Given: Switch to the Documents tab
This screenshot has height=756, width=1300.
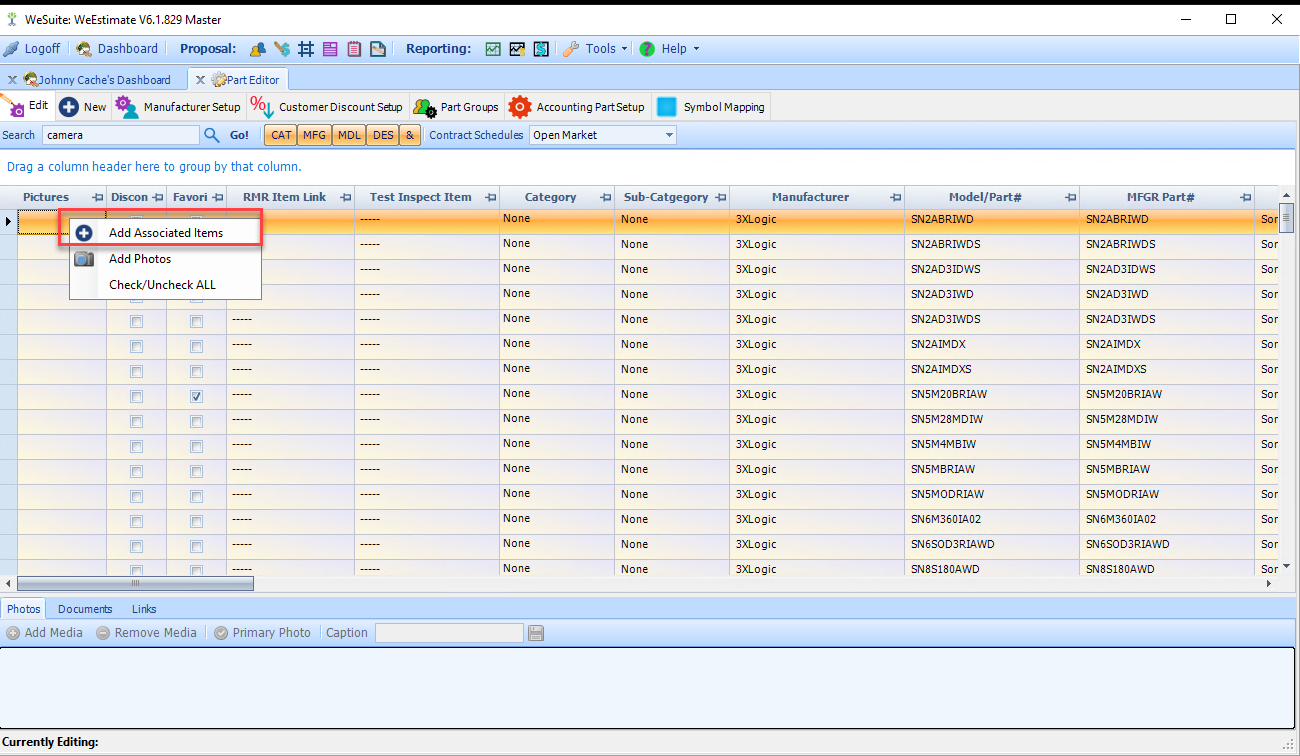Looking at the screenshot, I should click(x=85, y=609).
